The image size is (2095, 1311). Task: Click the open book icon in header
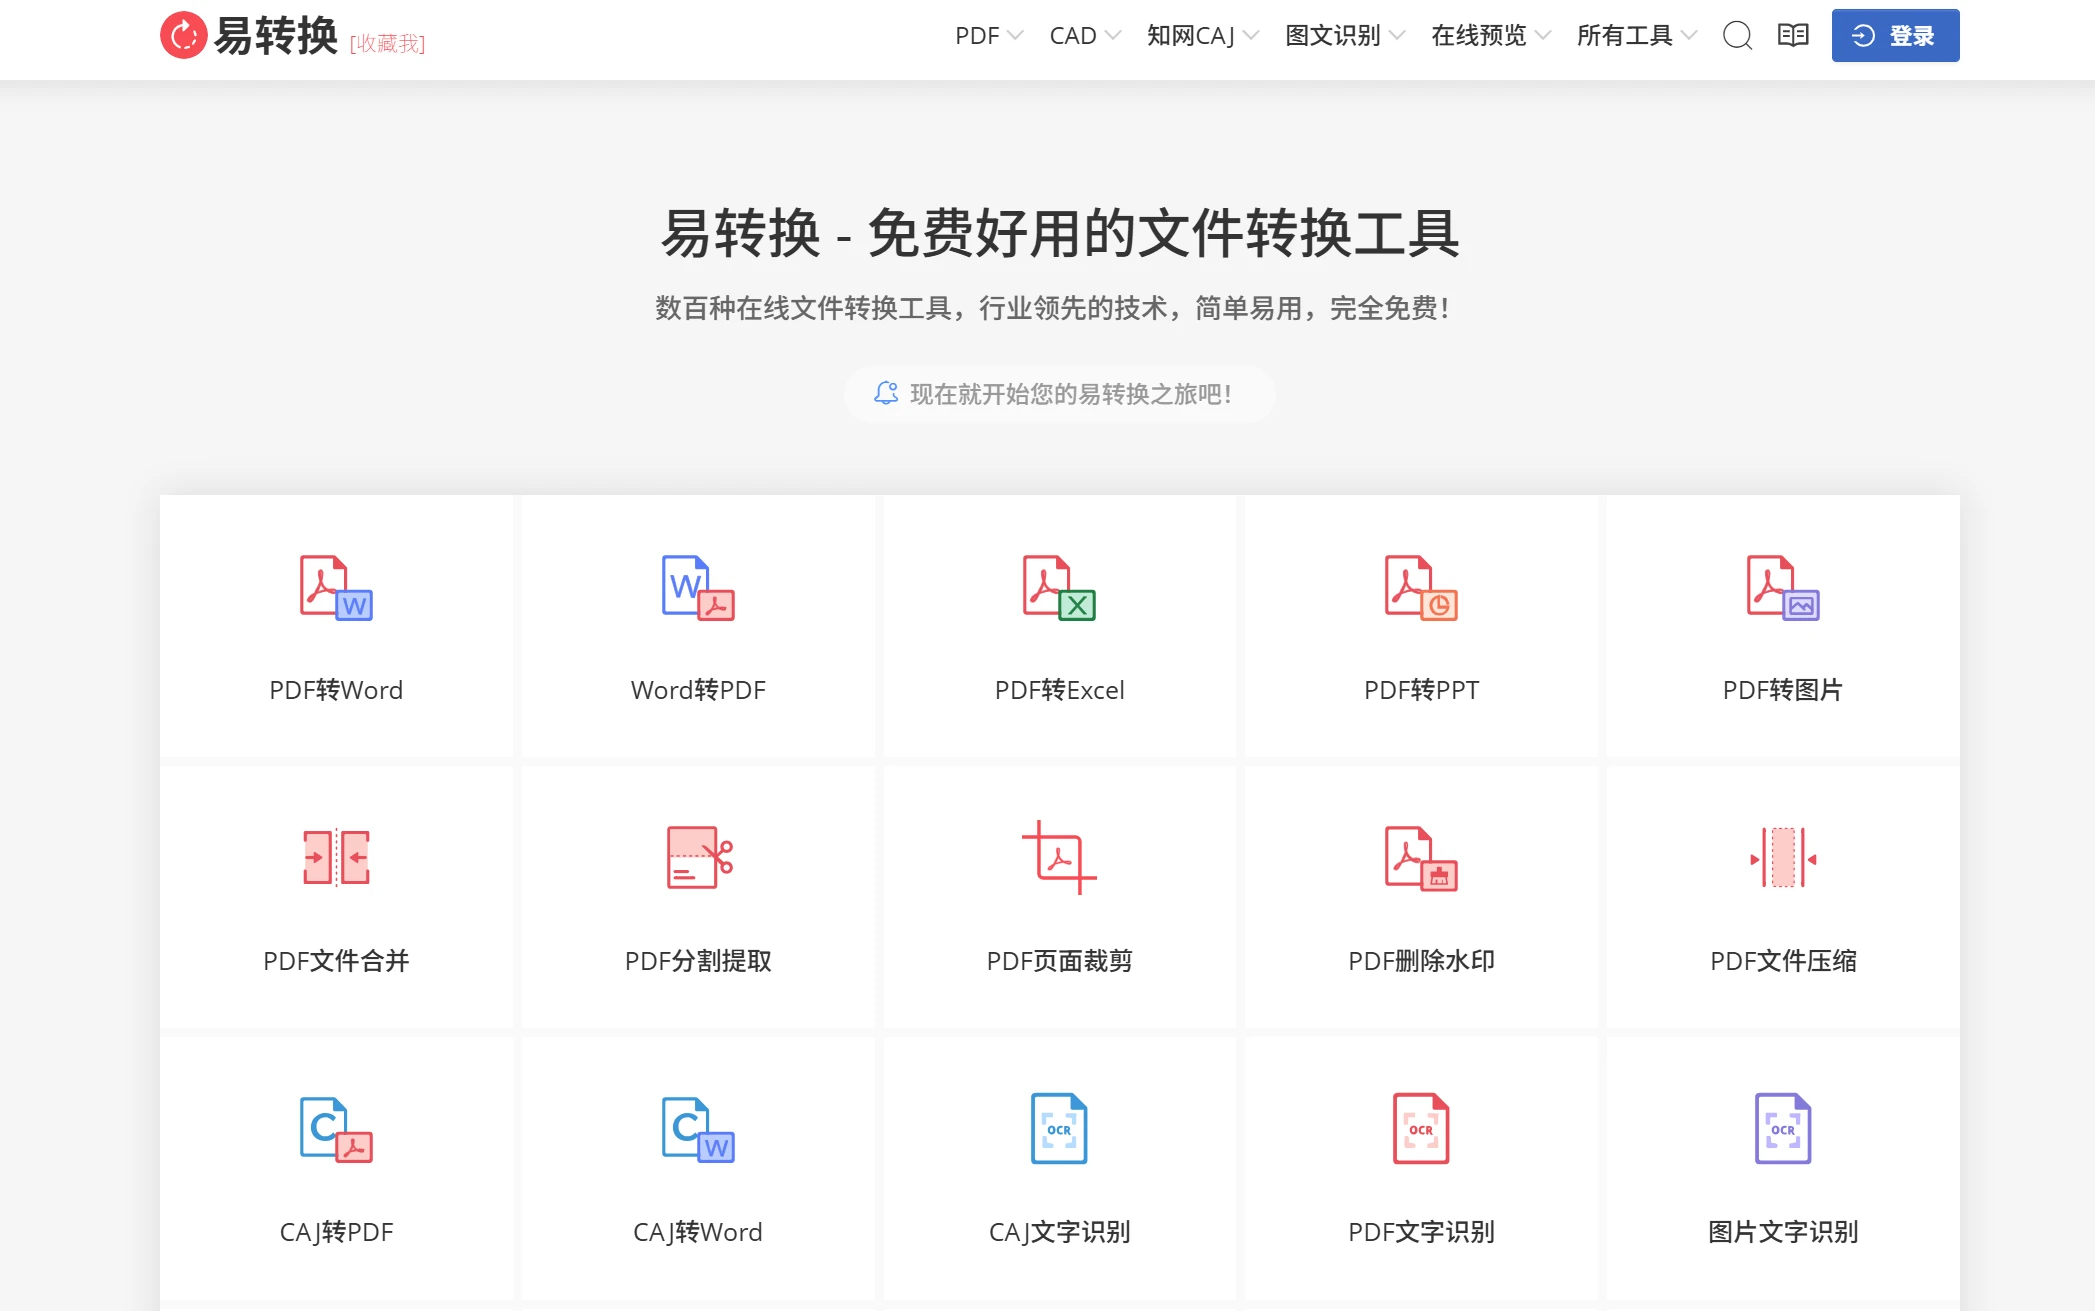(1793, 35)
